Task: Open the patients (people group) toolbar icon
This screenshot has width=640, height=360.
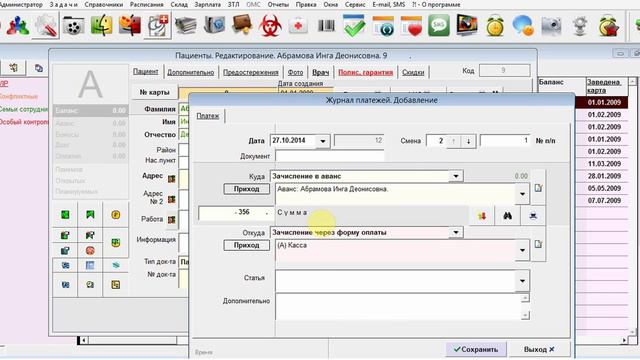Action: [18, 26]
